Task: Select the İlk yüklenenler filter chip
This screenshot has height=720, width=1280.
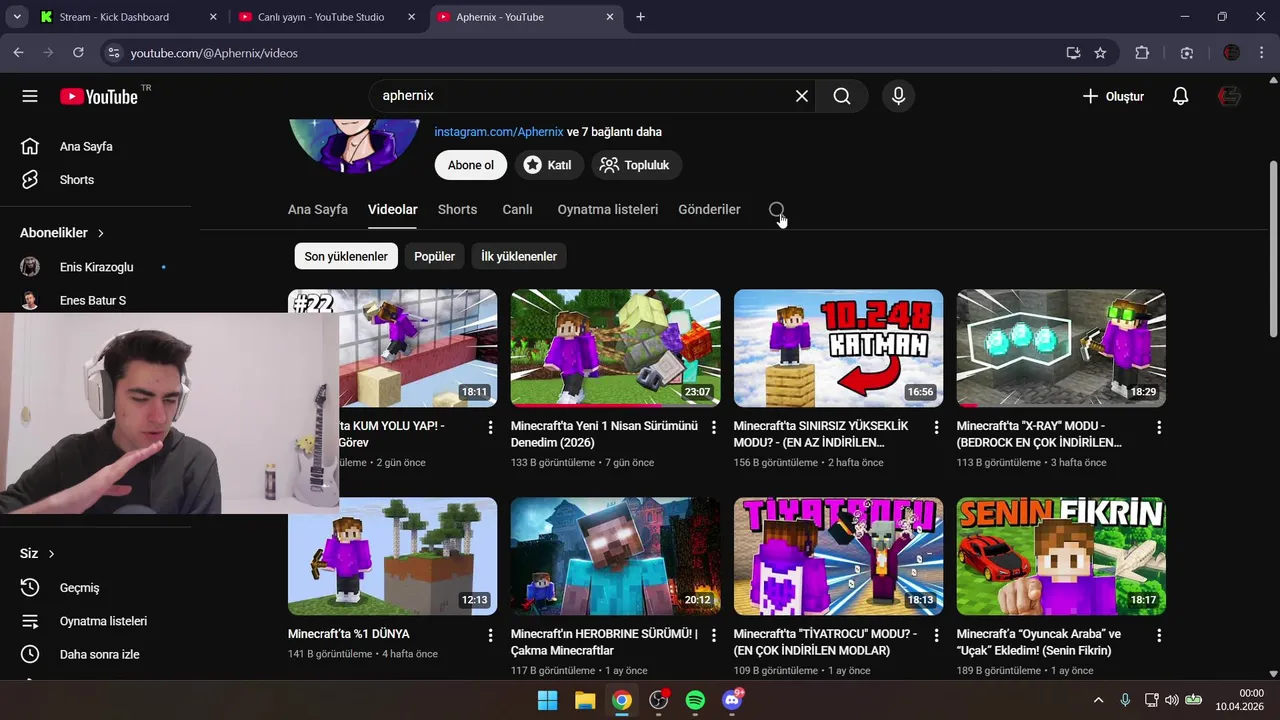Action: tap(519, 257)
